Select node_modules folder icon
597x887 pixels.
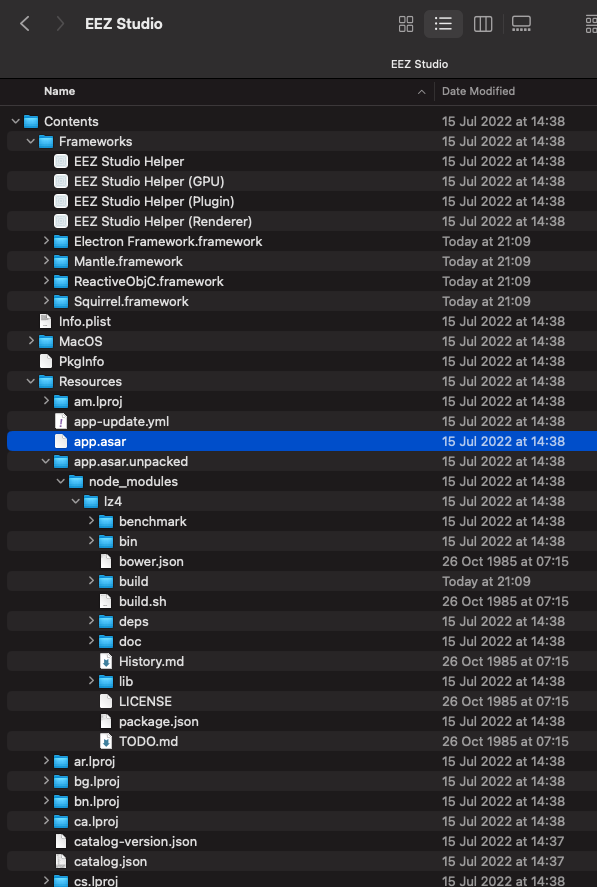[x=76, y=481]
